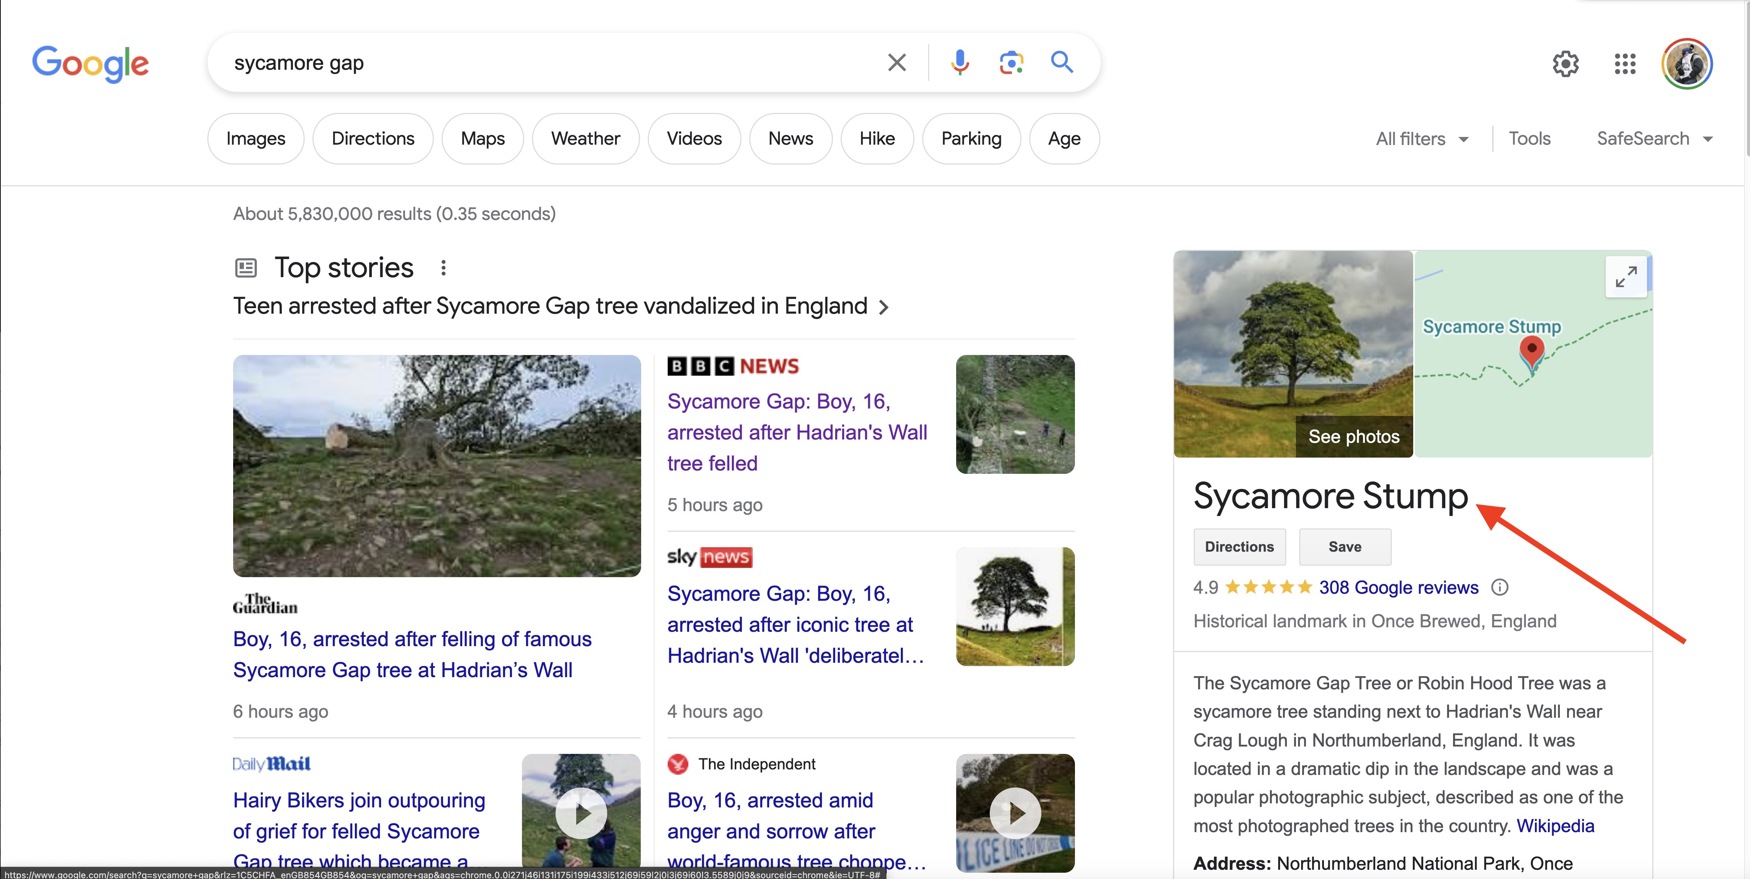The width and height of the screenshot is (1750, 879).
Task: Click into the sycamore gap search field
Action: point(550,63)
